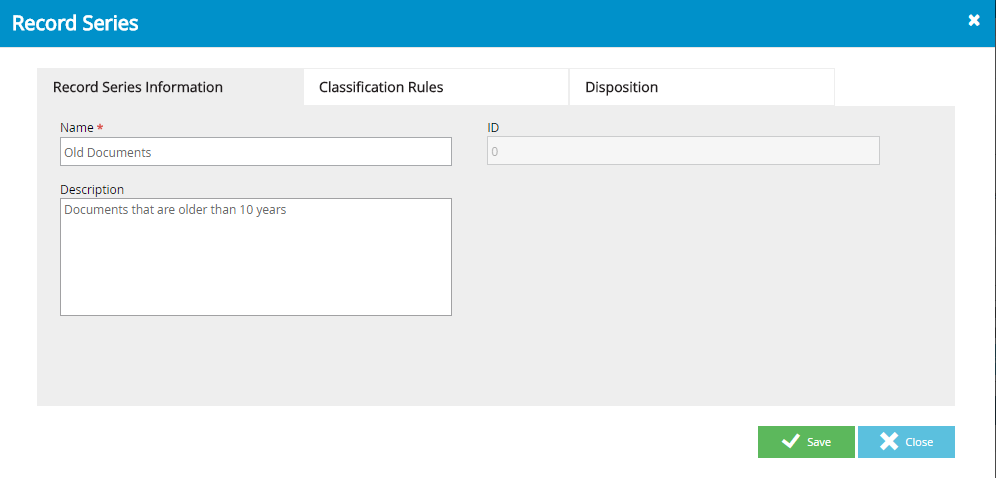Click blank tab strip space right of Disposition

(x=896, y=87)
